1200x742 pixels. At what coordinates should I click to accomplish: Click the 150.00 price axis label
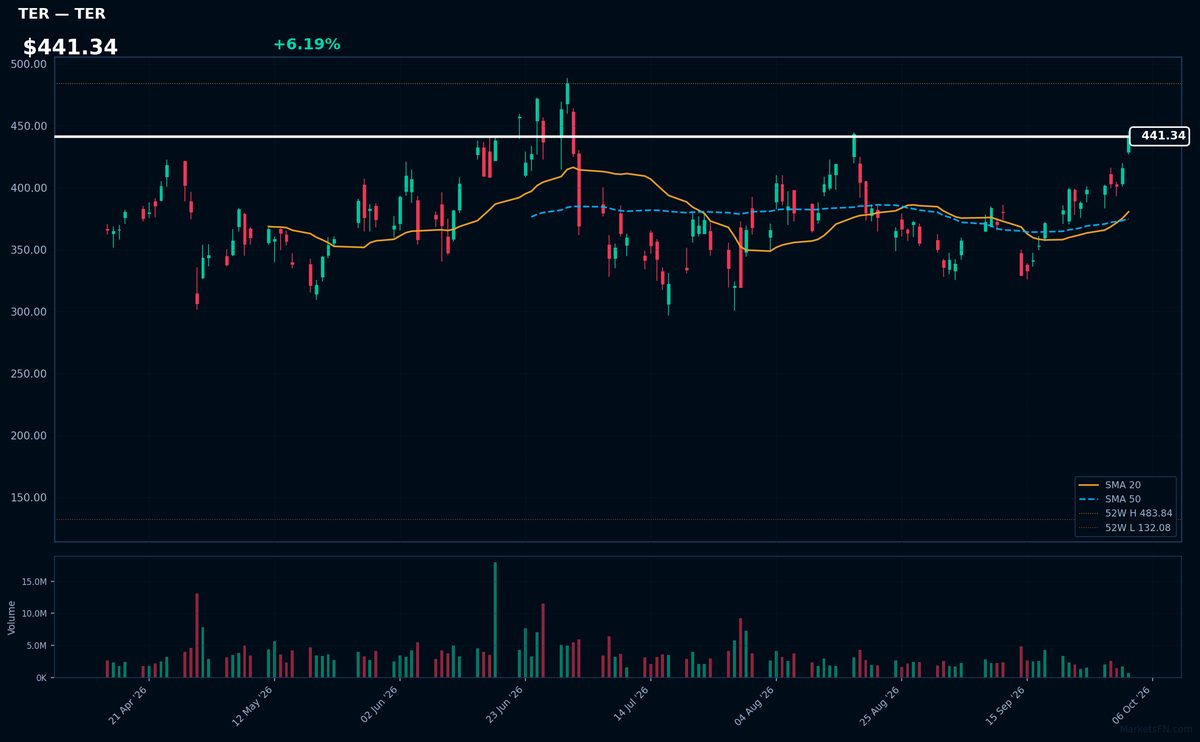tap(28, 498)
